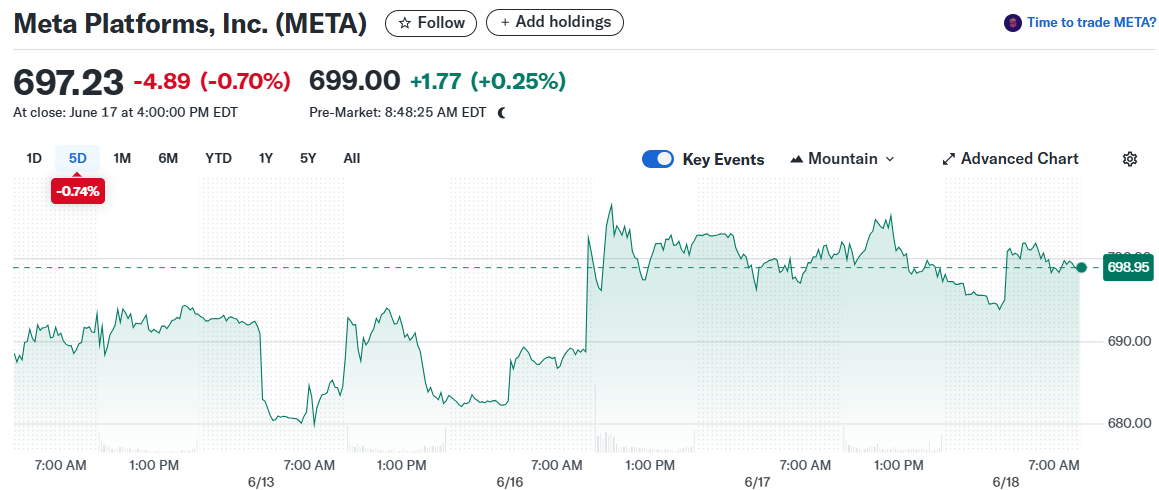
Task: Open the Advanced Chart view
Action: tap(1010, 159)
